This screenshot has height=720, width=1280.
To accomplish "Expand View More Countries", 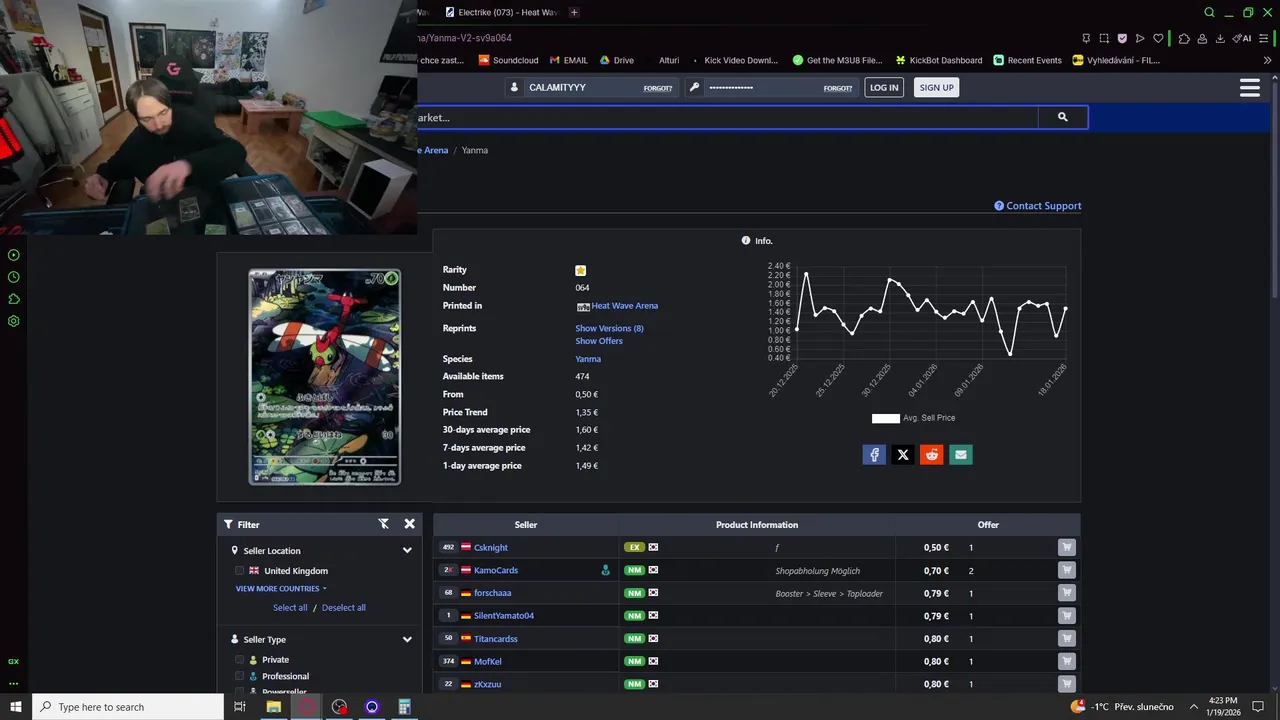I will click(281, 589).
